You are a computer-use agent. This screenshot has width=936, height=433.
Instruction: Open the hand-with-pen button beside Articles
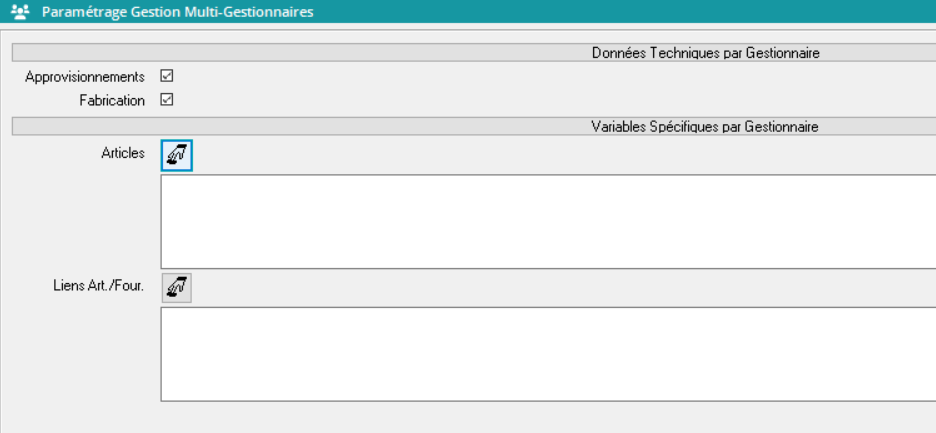click(176, 155)
